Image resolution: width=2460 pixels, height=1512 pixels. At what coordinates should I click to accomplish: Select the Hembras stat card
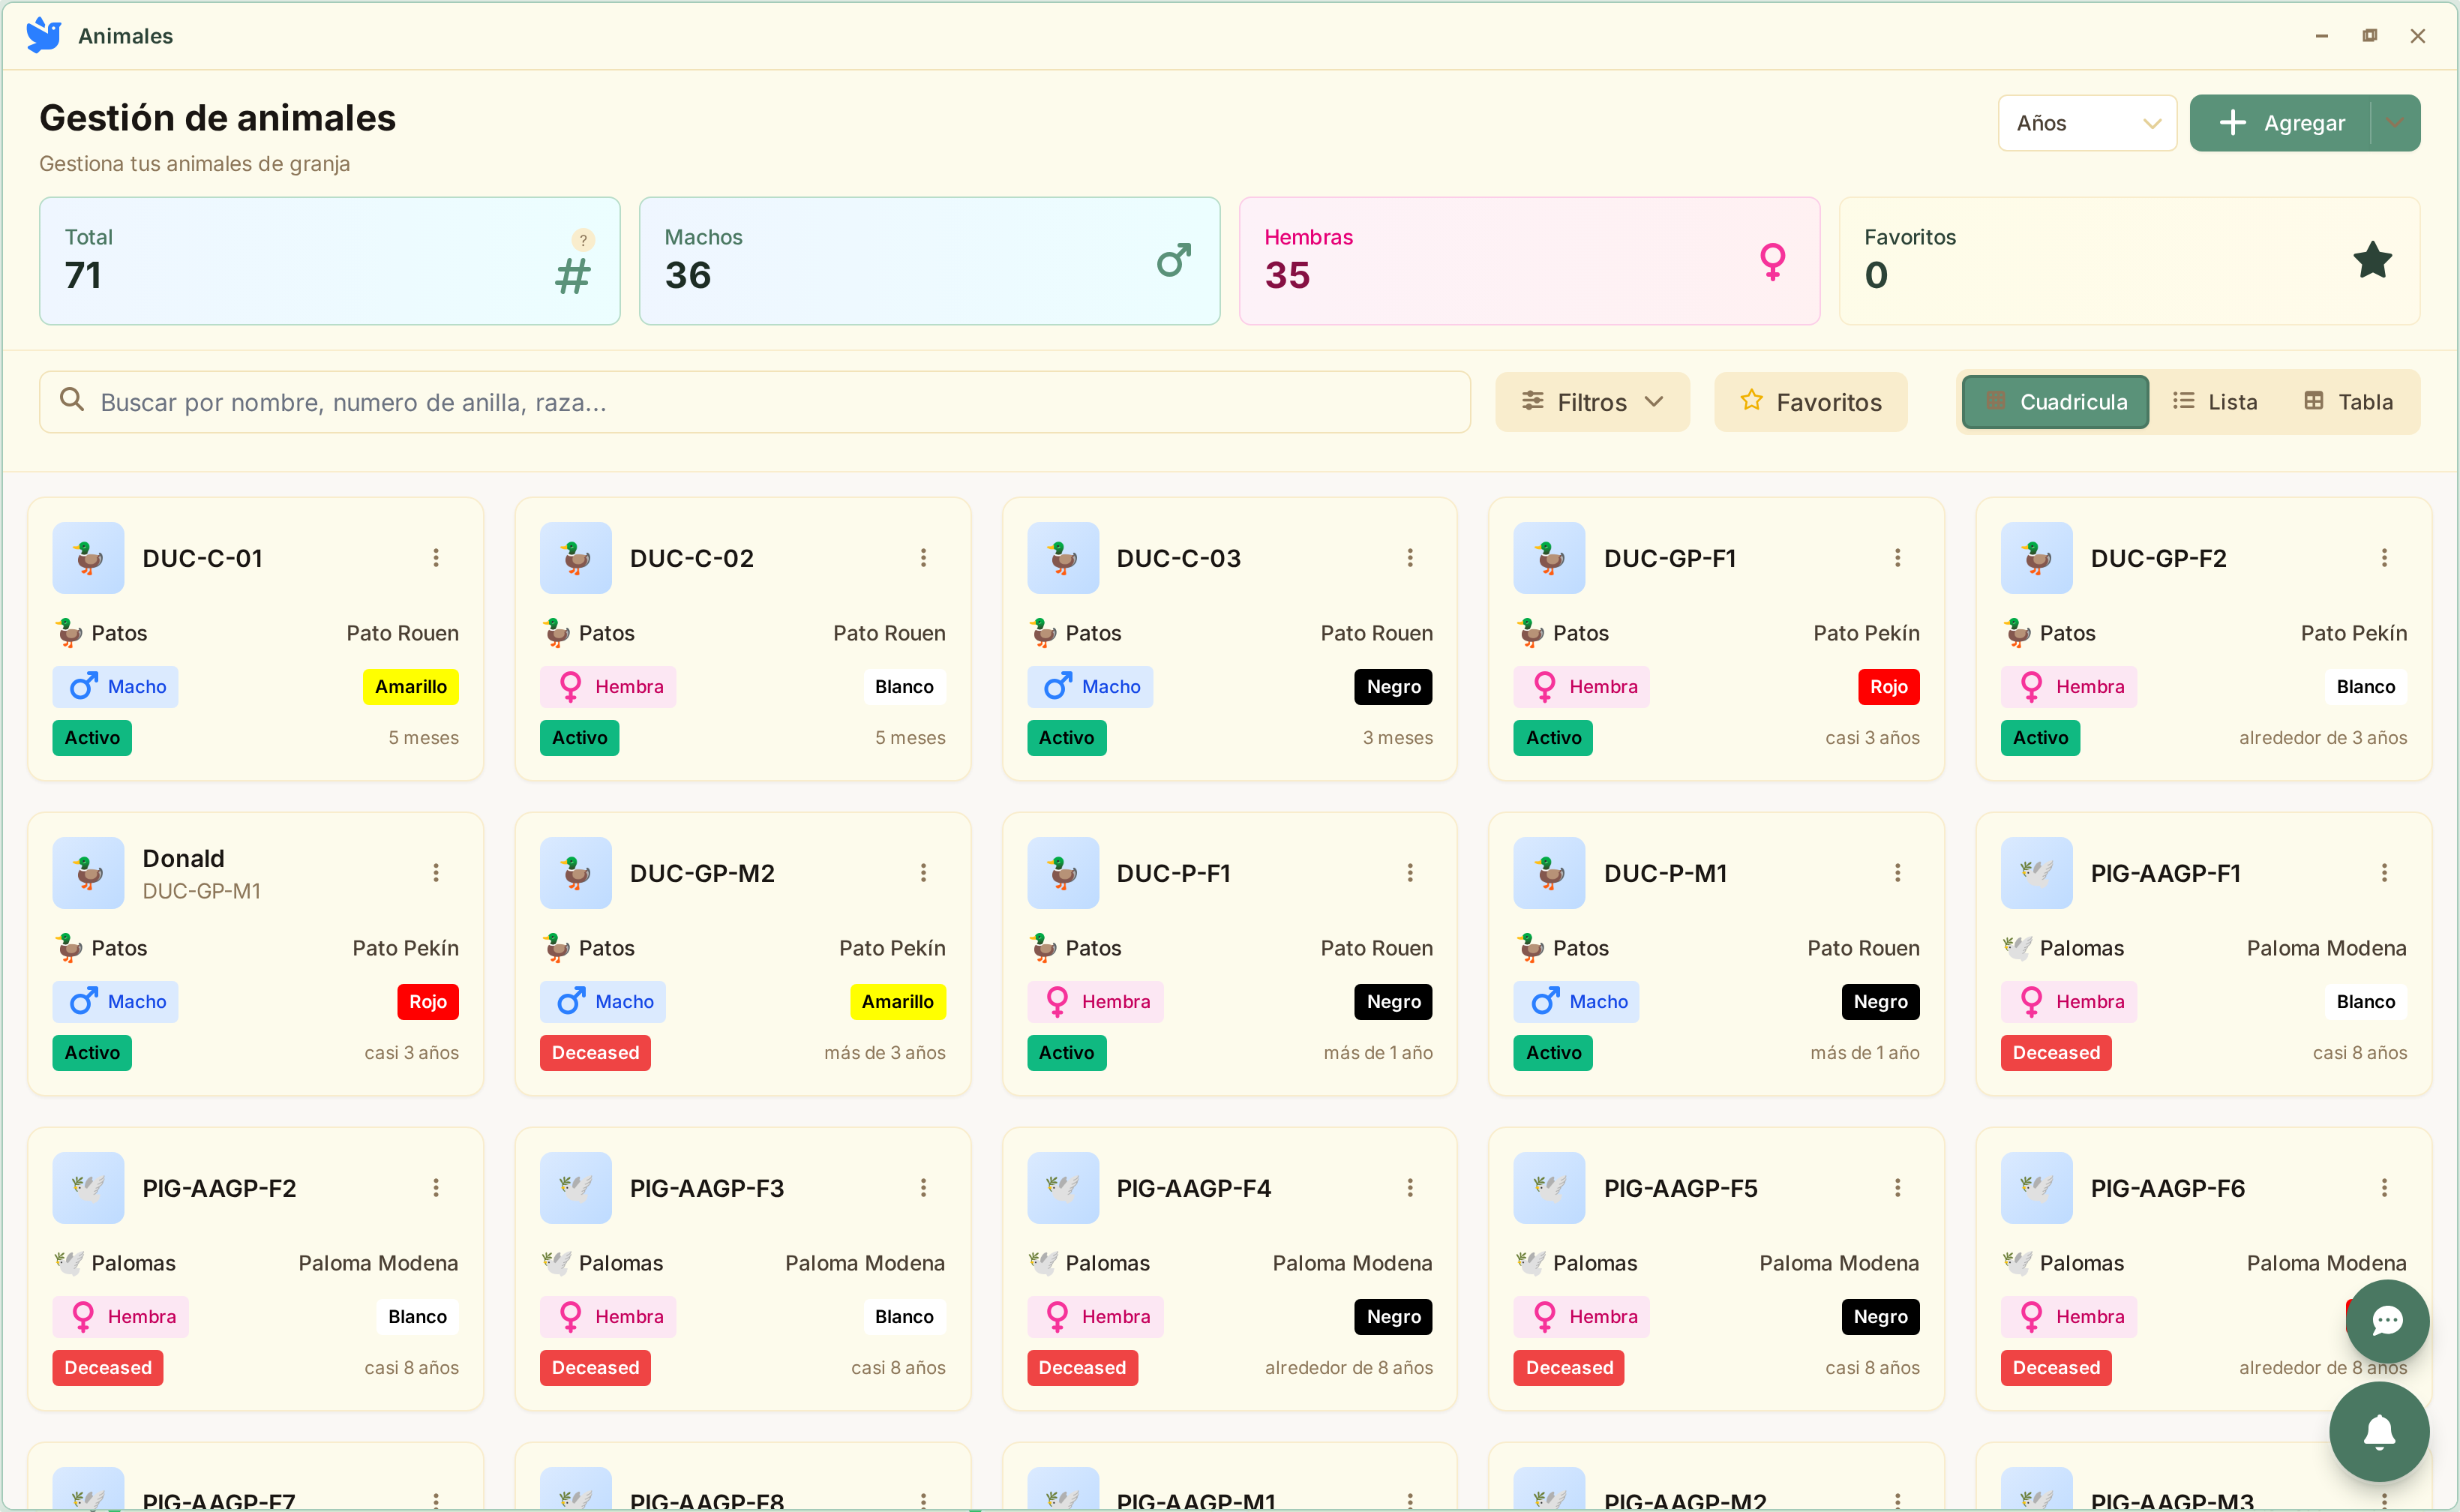(1529, 261)
